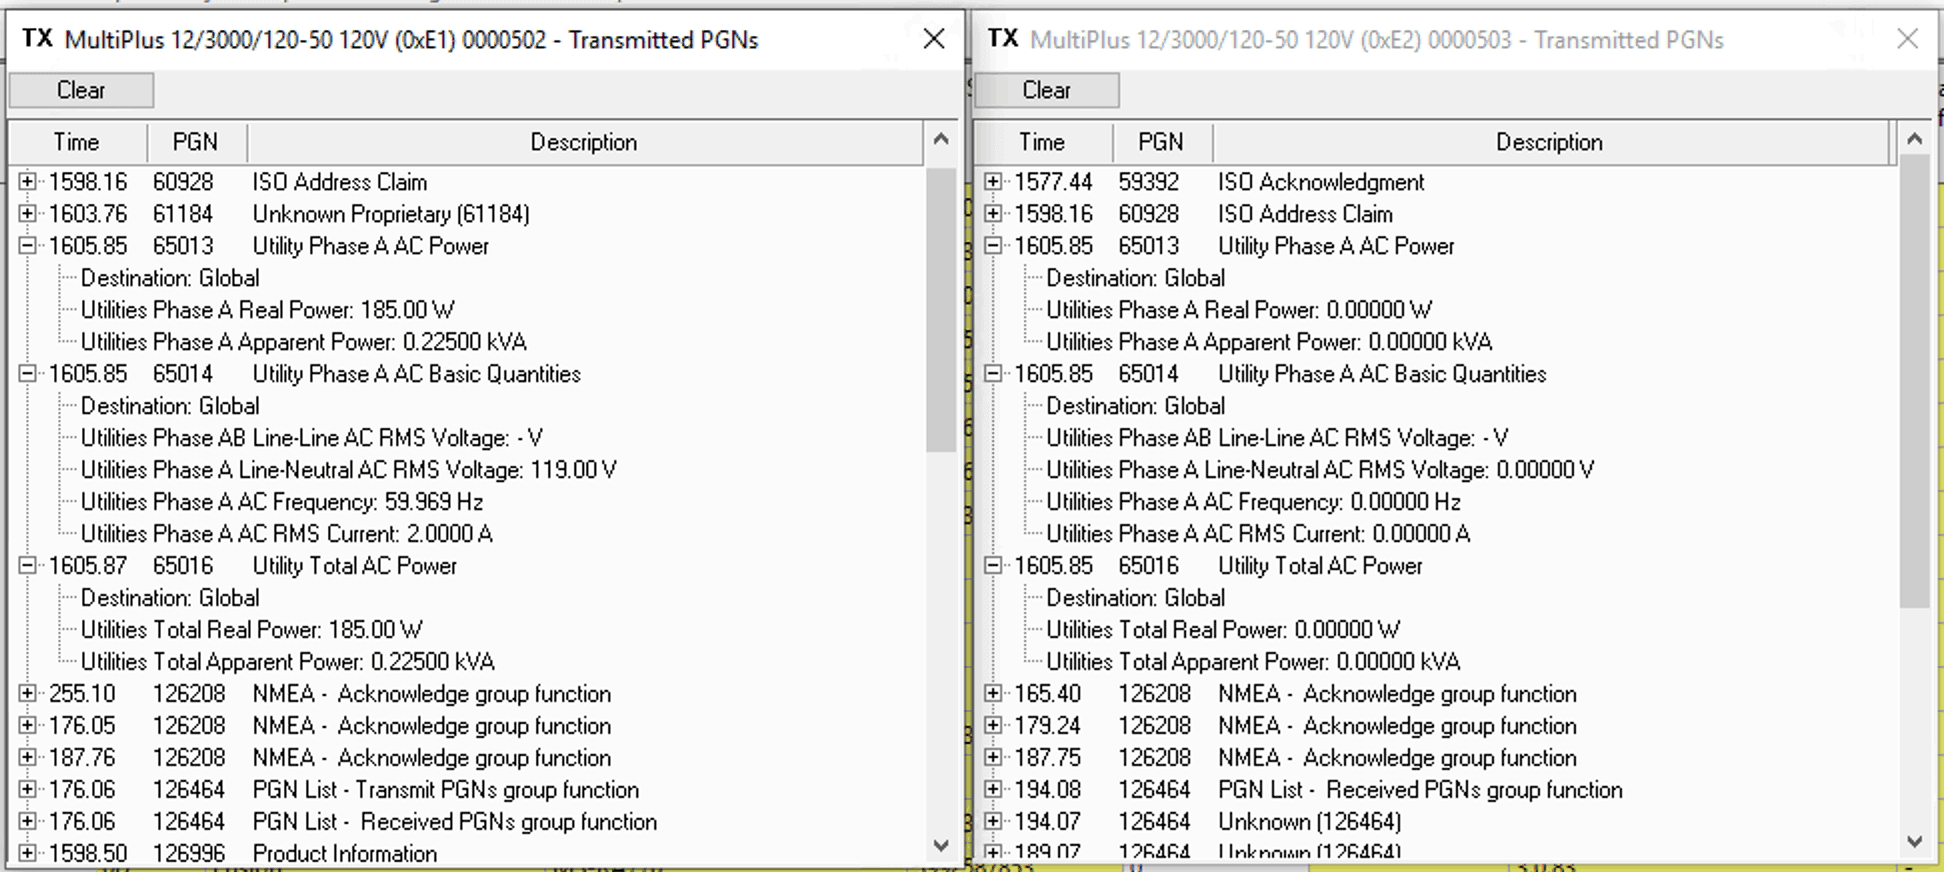This screenshot has height=872, width=1944.
Task: Expand ISO Address Claim row in 0xE2 window
Action: coord(993,214)
